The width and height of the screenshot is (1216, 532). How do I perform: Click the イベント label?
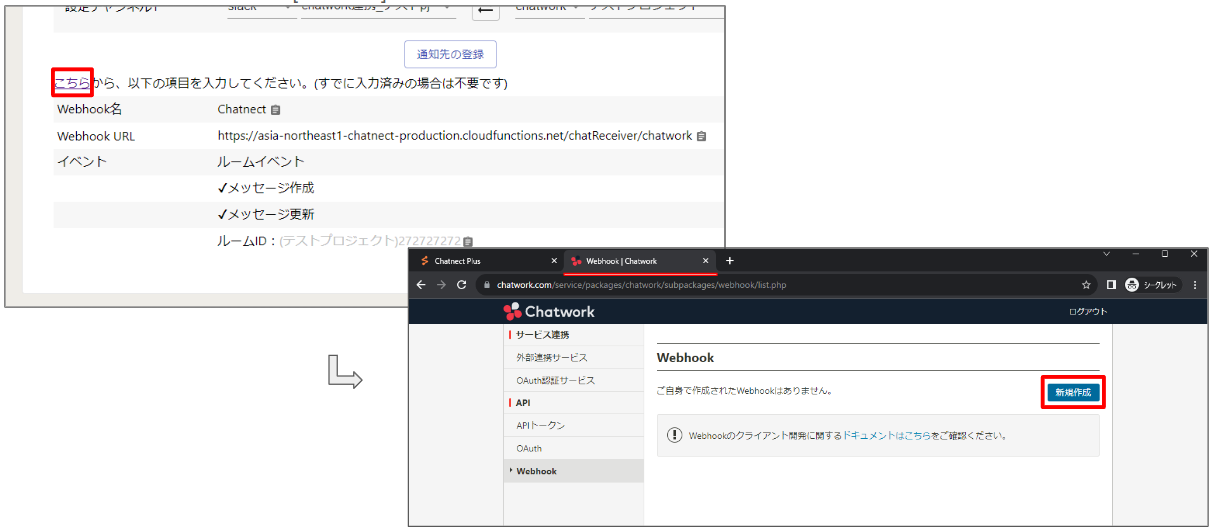coord(82,161)
